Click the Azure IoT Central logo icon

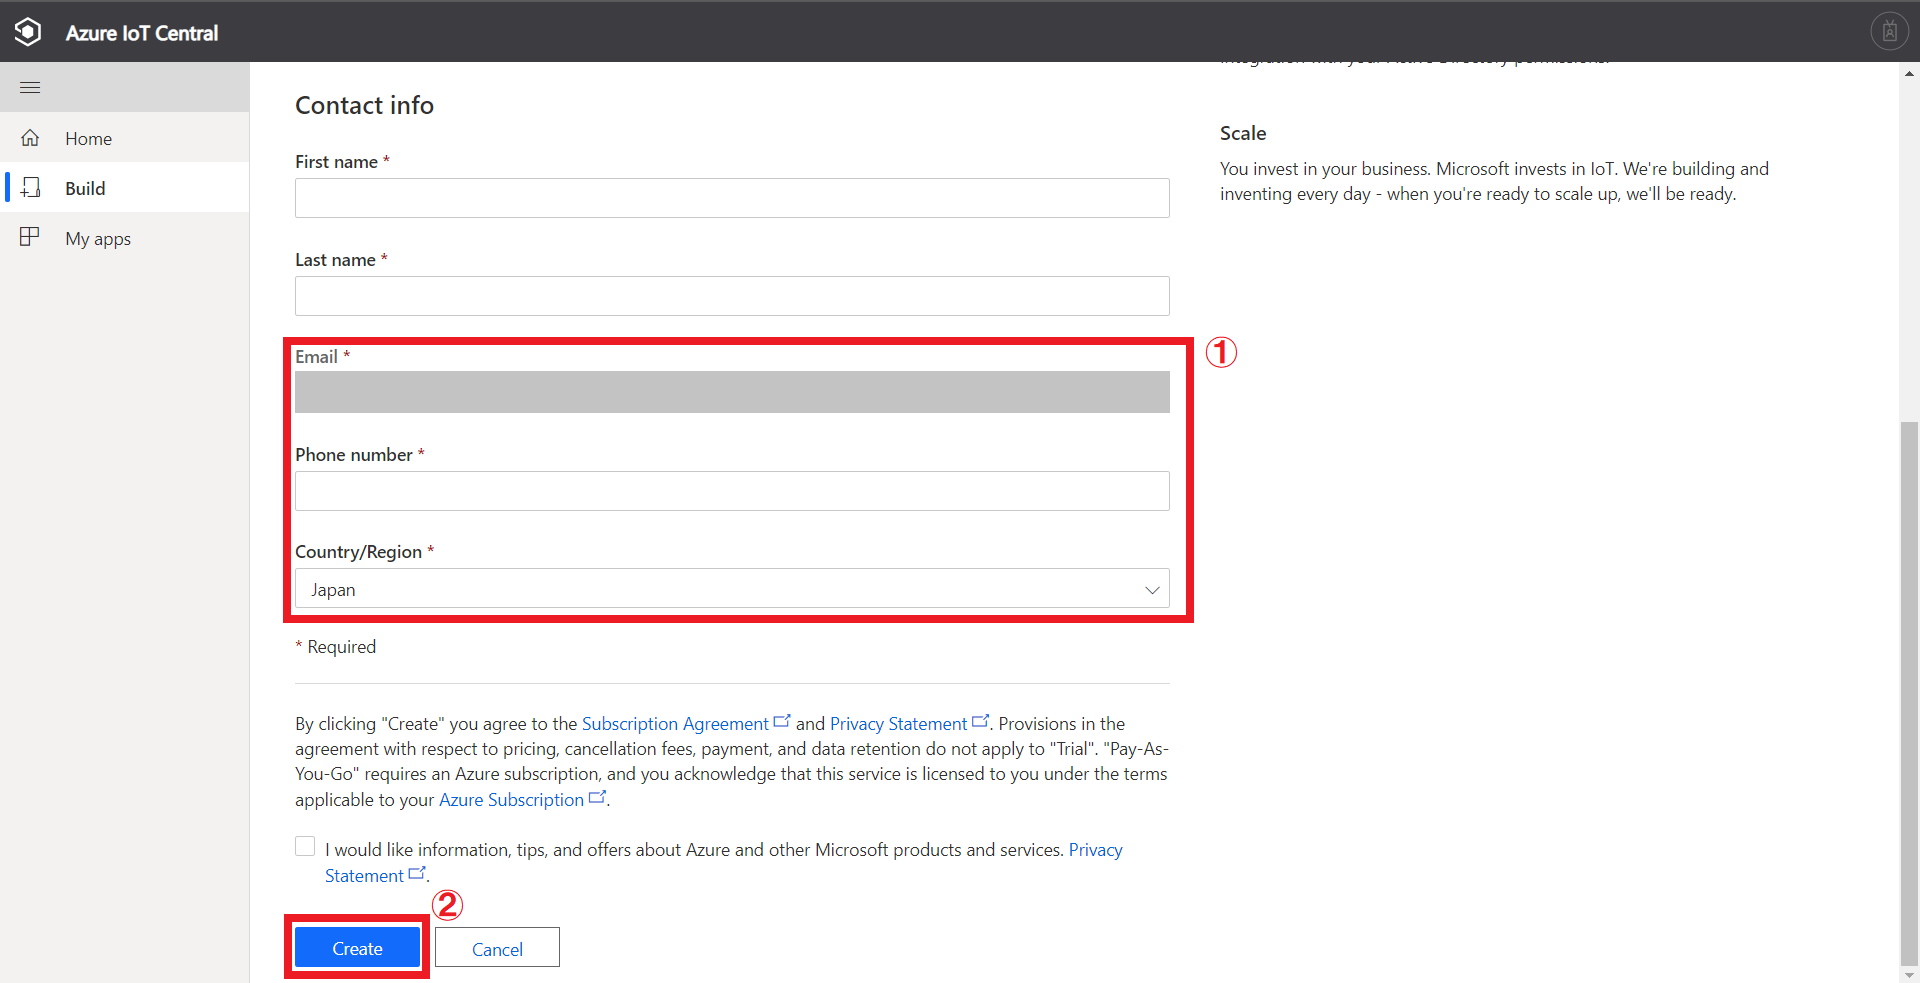(x=29, y=32)
